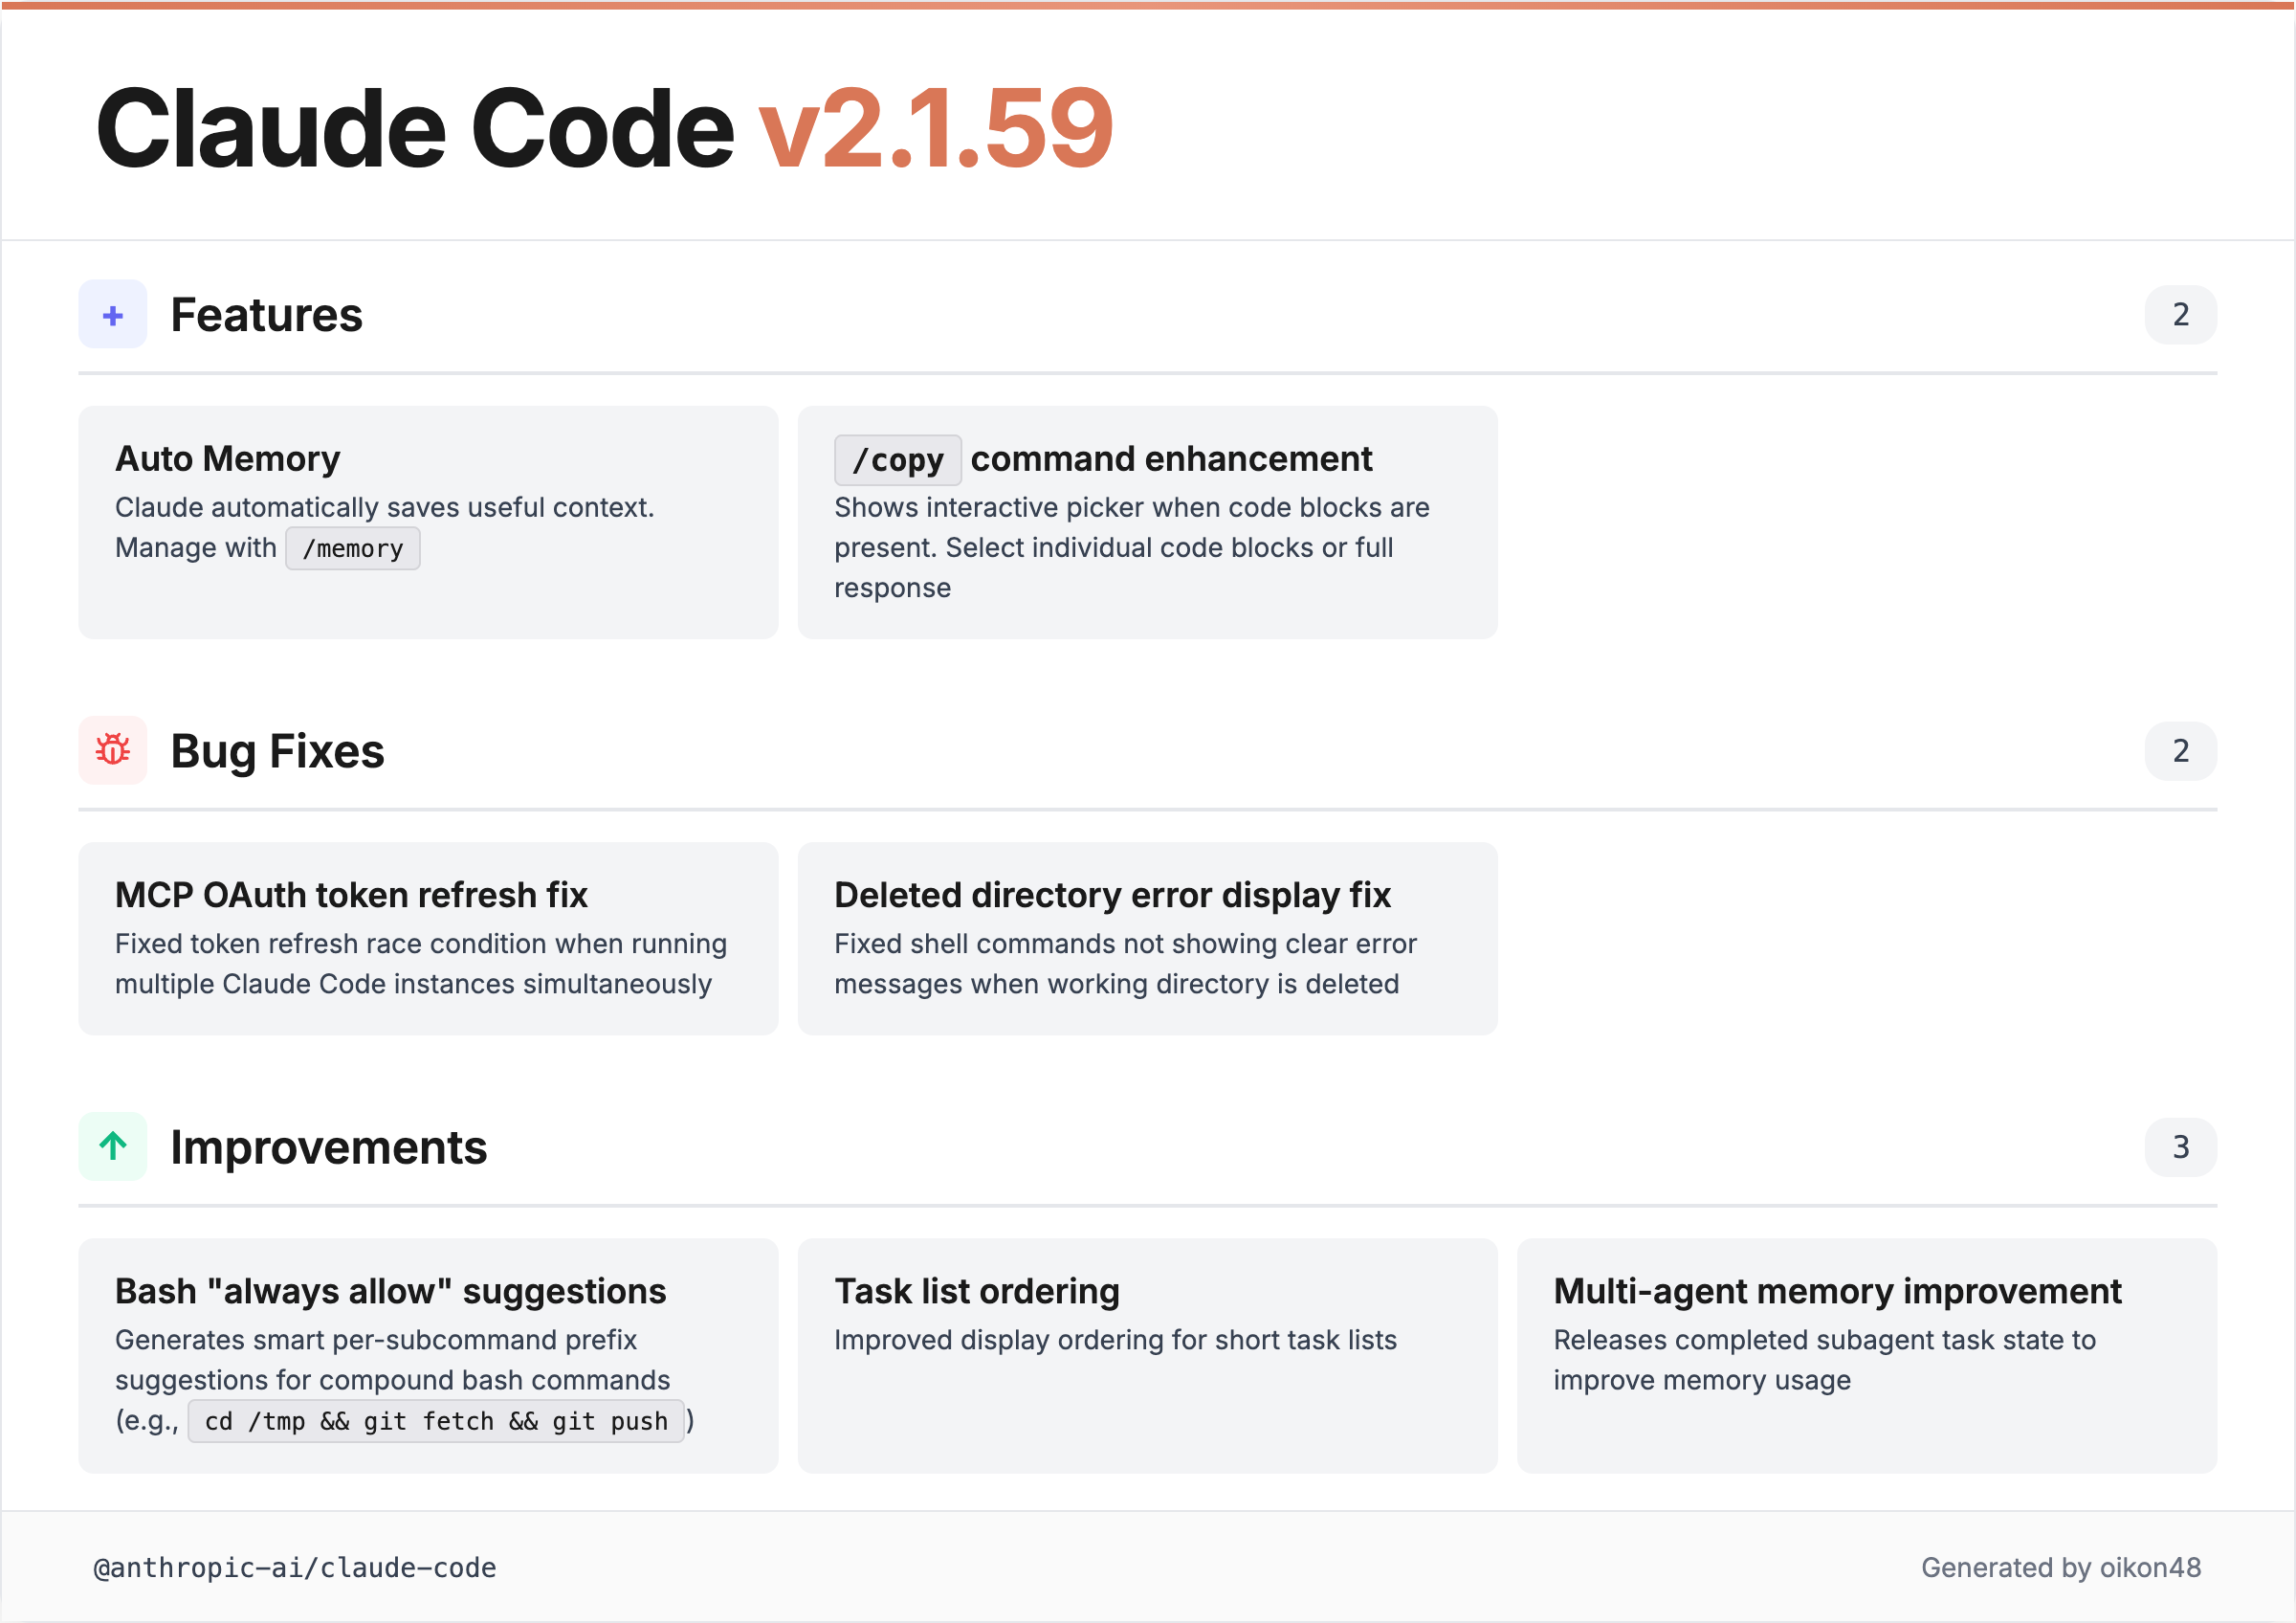Click the red bug icon beside Bug Fixes
2296x1623 pixels.
[x=113, y=750]
